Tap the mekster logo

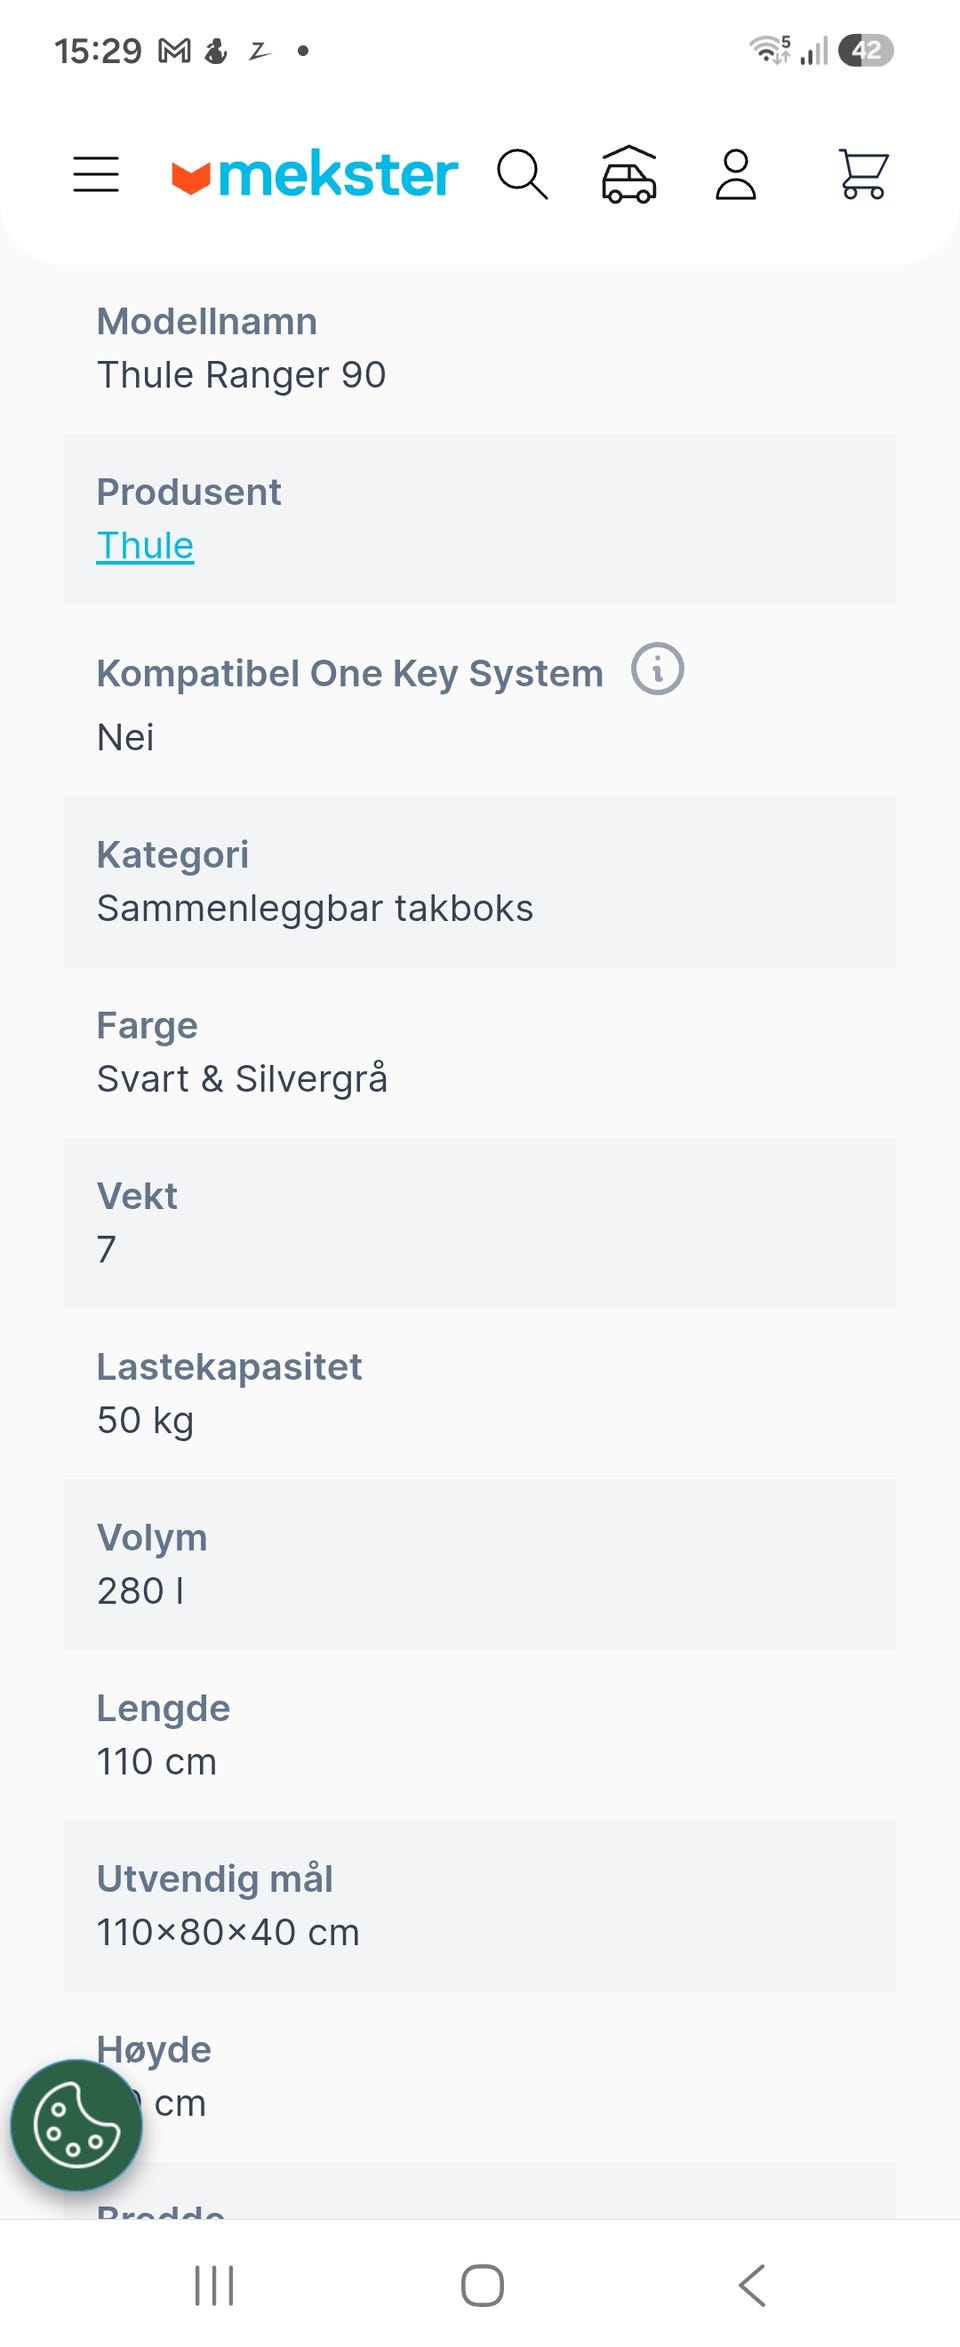pos(314,175)
